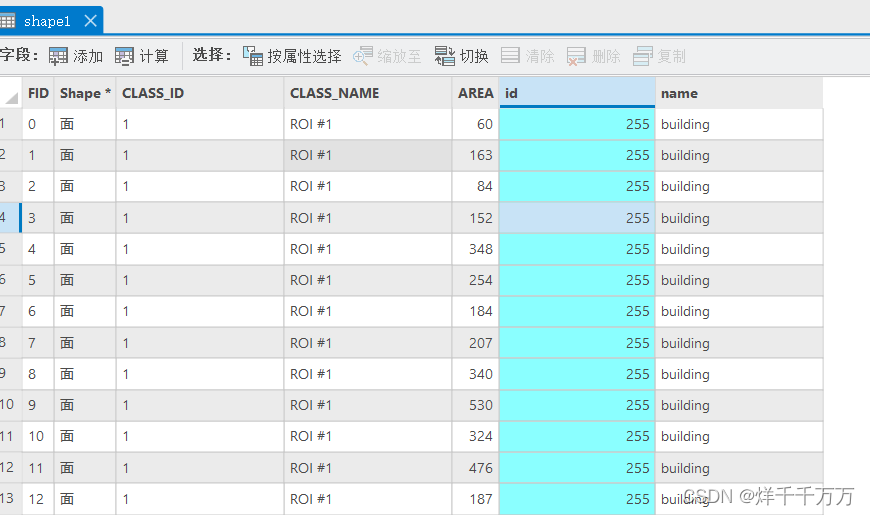Click CLASS_ID cell in FID 6 row
The width and height of the screenshot is (870, 515).
[200, 311]
